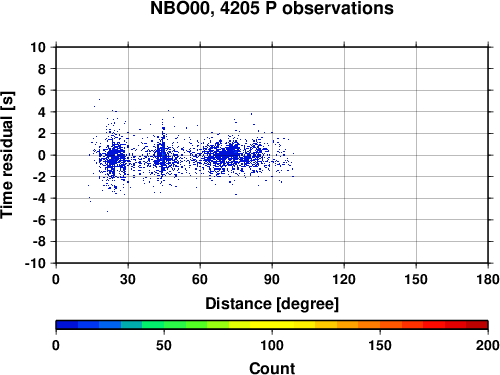Select the y-axis tick label '-2'
This screenshot has height=375, width=500.
pos(39,177)
